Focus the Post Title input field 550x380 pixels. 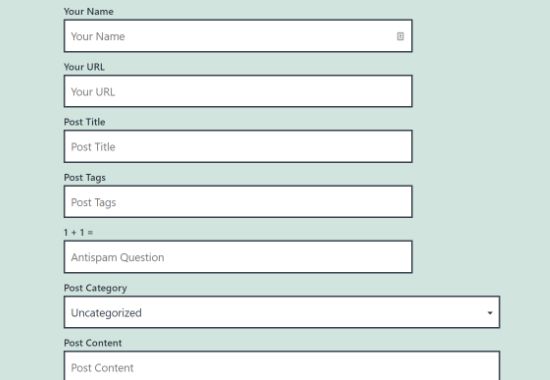click(238, 146)
